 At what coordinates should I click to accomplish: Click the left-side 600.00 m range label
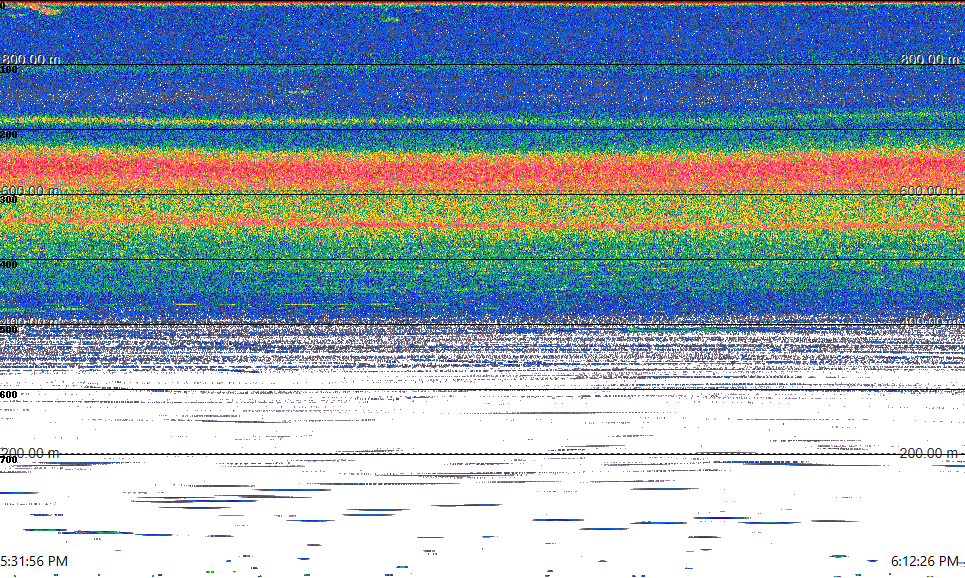31,191
